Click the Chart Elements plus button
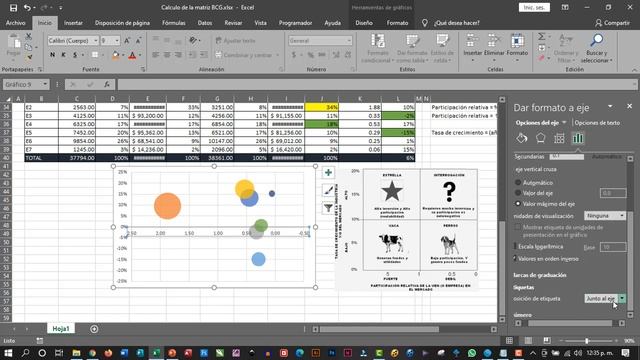 tap(328, 173)
